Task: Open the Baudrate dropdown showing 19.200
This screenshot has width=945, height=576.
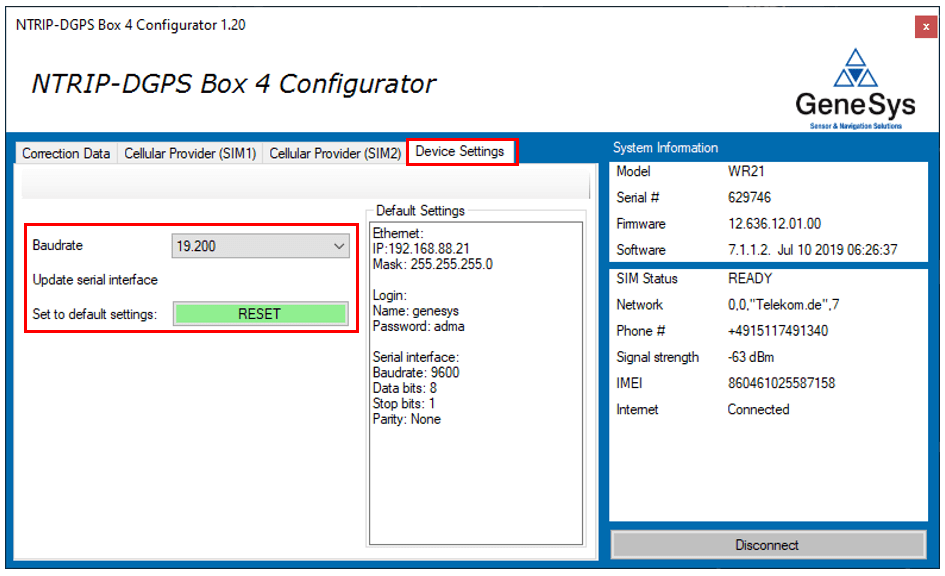Action: tap(260, 246)
